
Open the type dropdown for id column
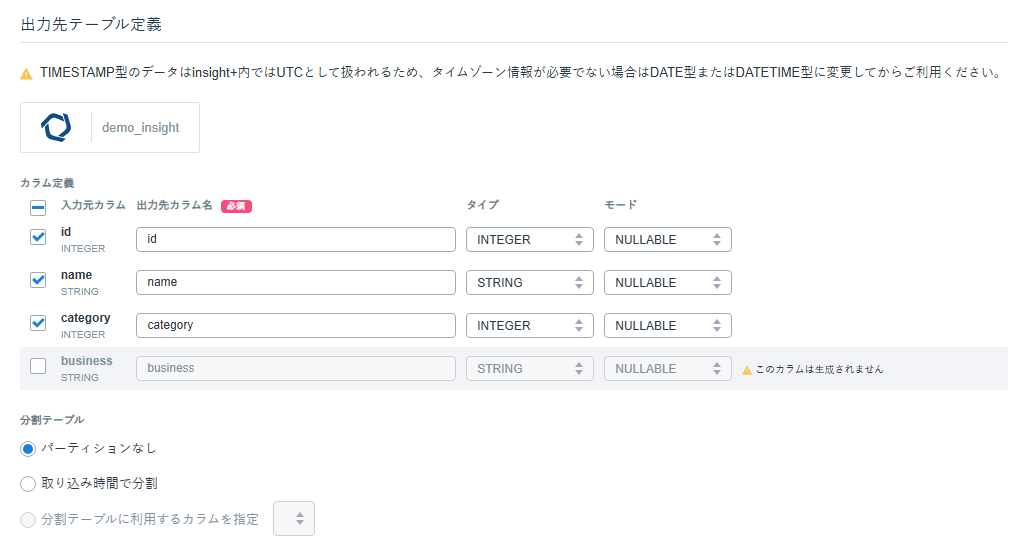pyautogui.click(x=530, y=239)
